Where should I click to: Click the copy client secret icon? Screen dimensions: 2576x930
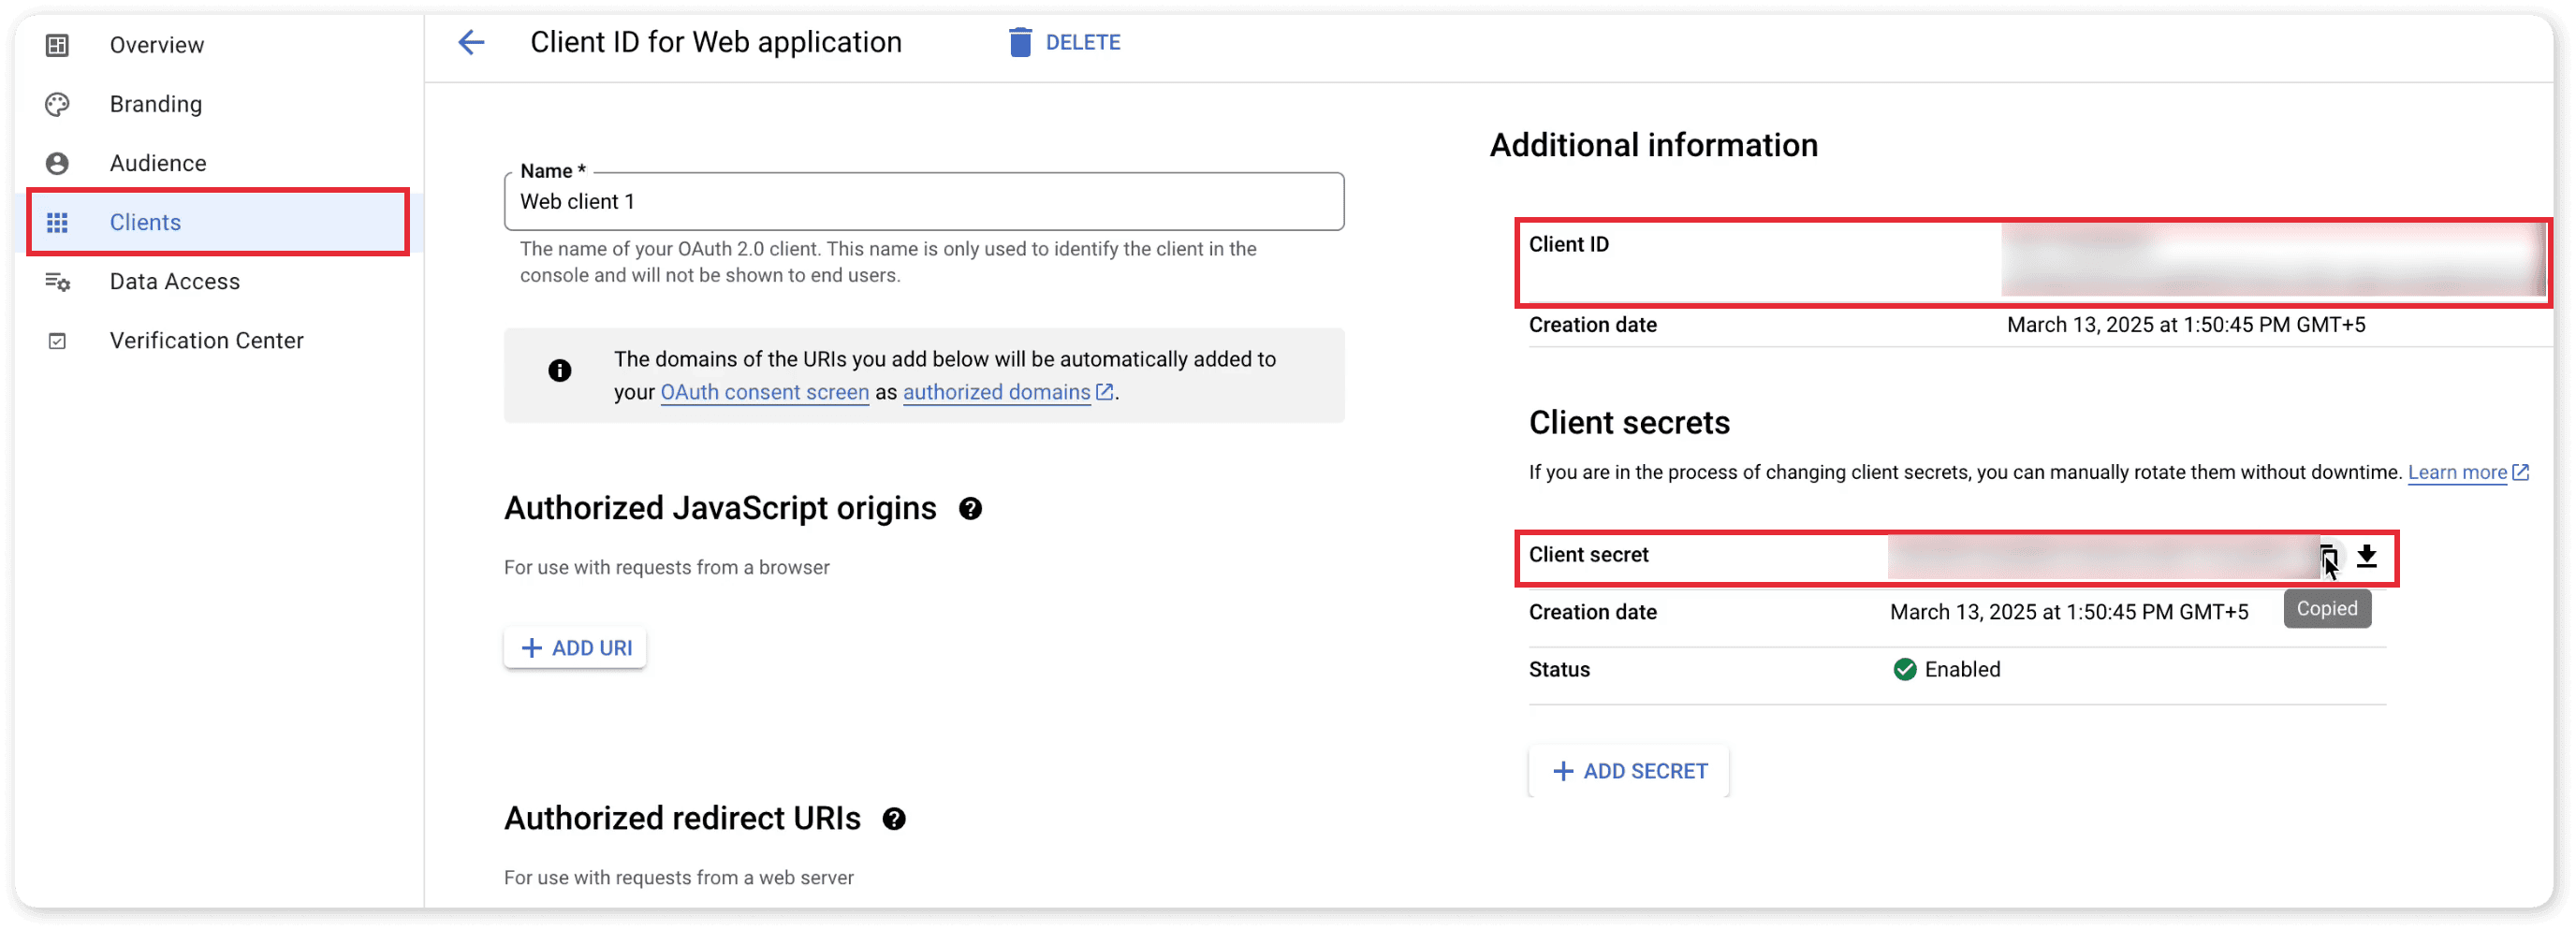(2328, 556)
